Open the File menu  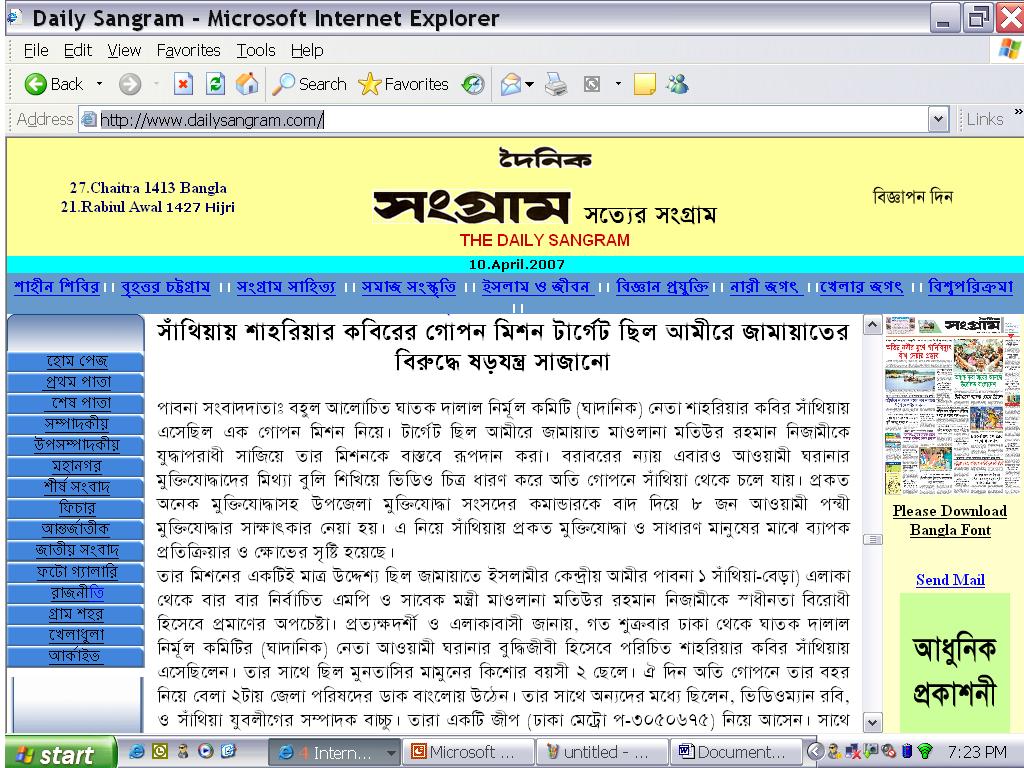35,50
